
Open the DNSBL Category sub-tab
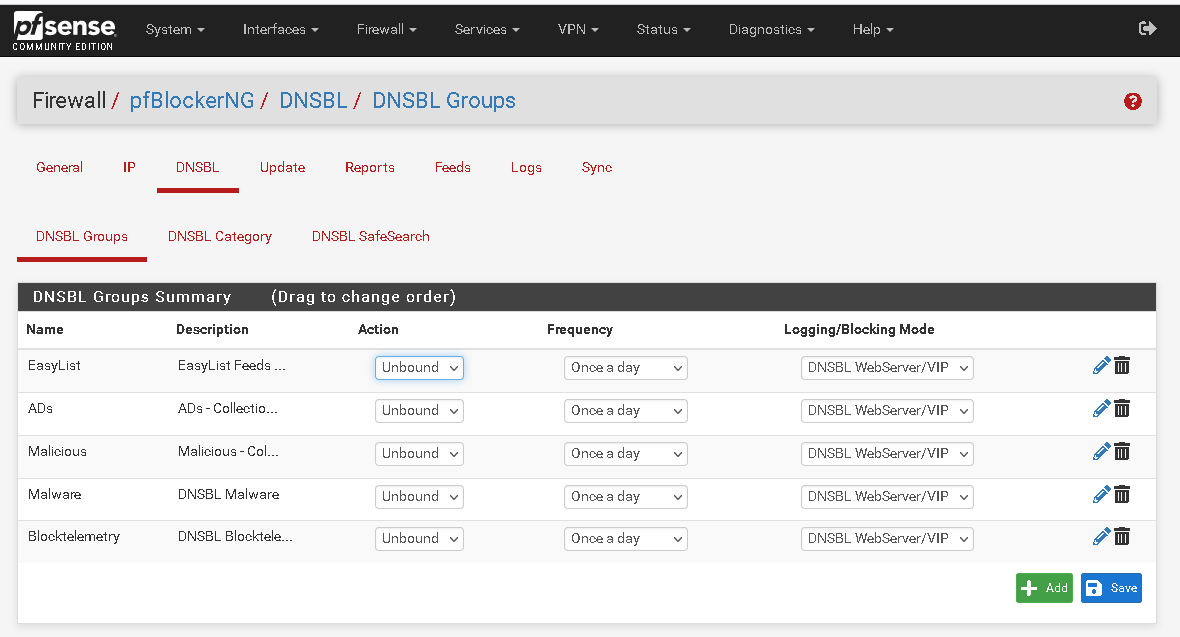tap(220, 236)
